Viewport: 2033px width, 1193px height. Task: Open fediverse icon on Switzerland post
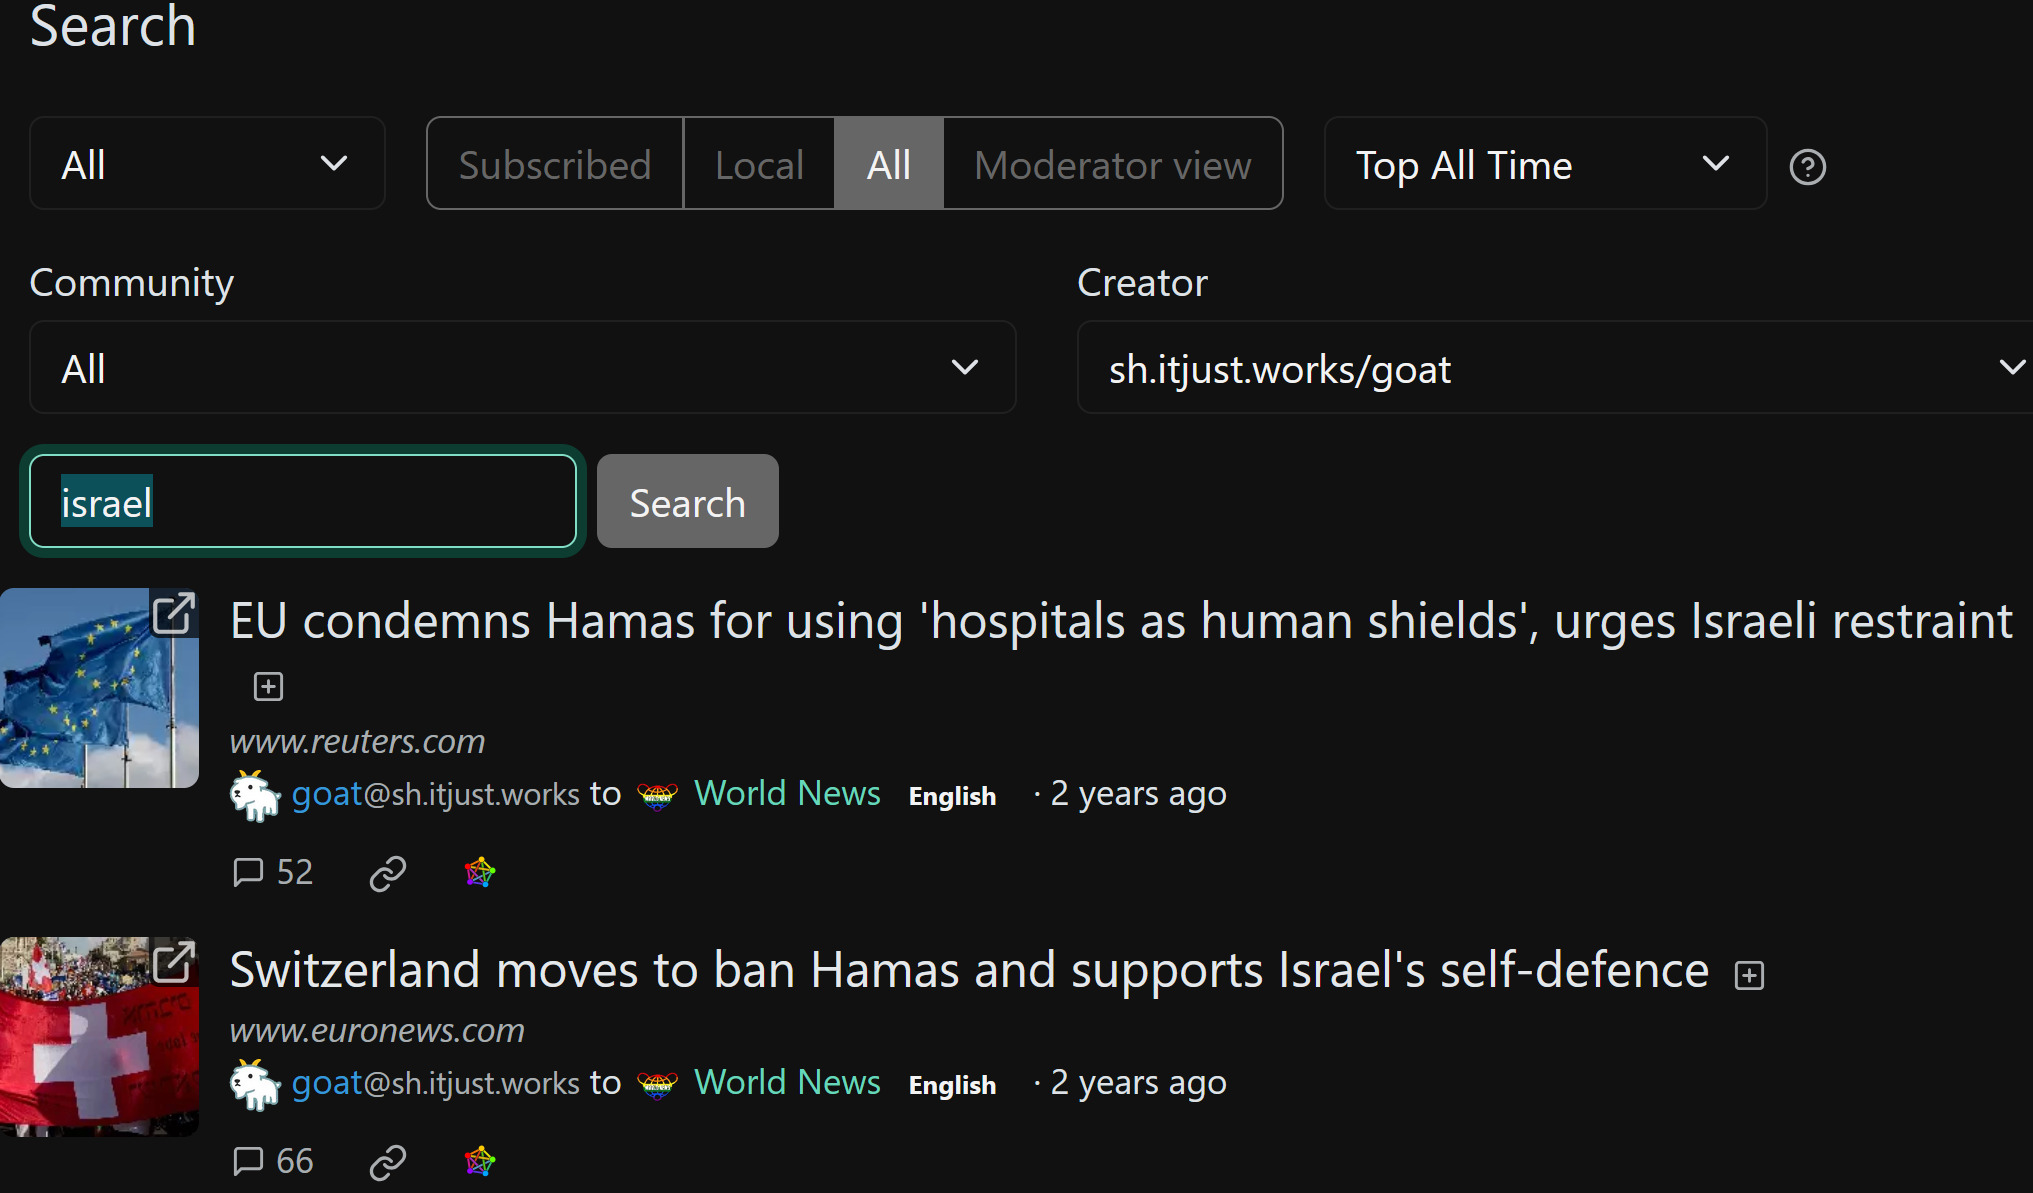480,1161
